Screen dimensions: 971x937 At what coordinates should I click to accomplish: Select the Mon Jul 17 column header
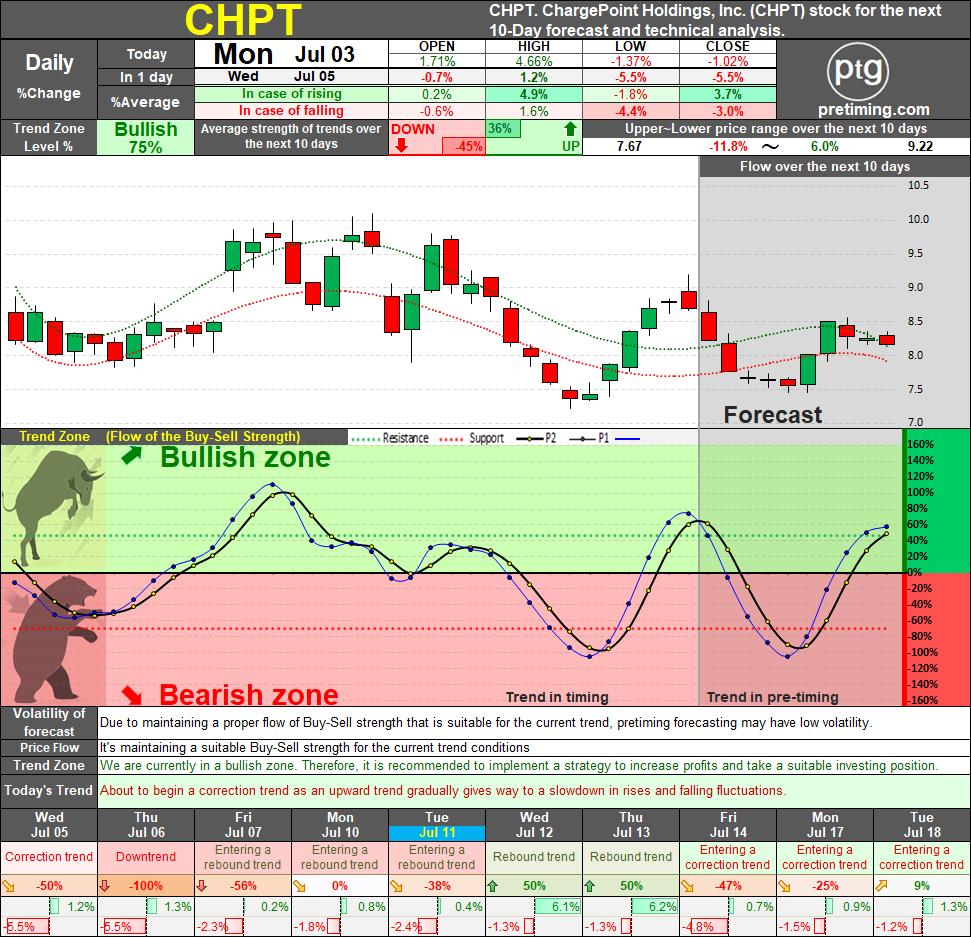point(825,825)
